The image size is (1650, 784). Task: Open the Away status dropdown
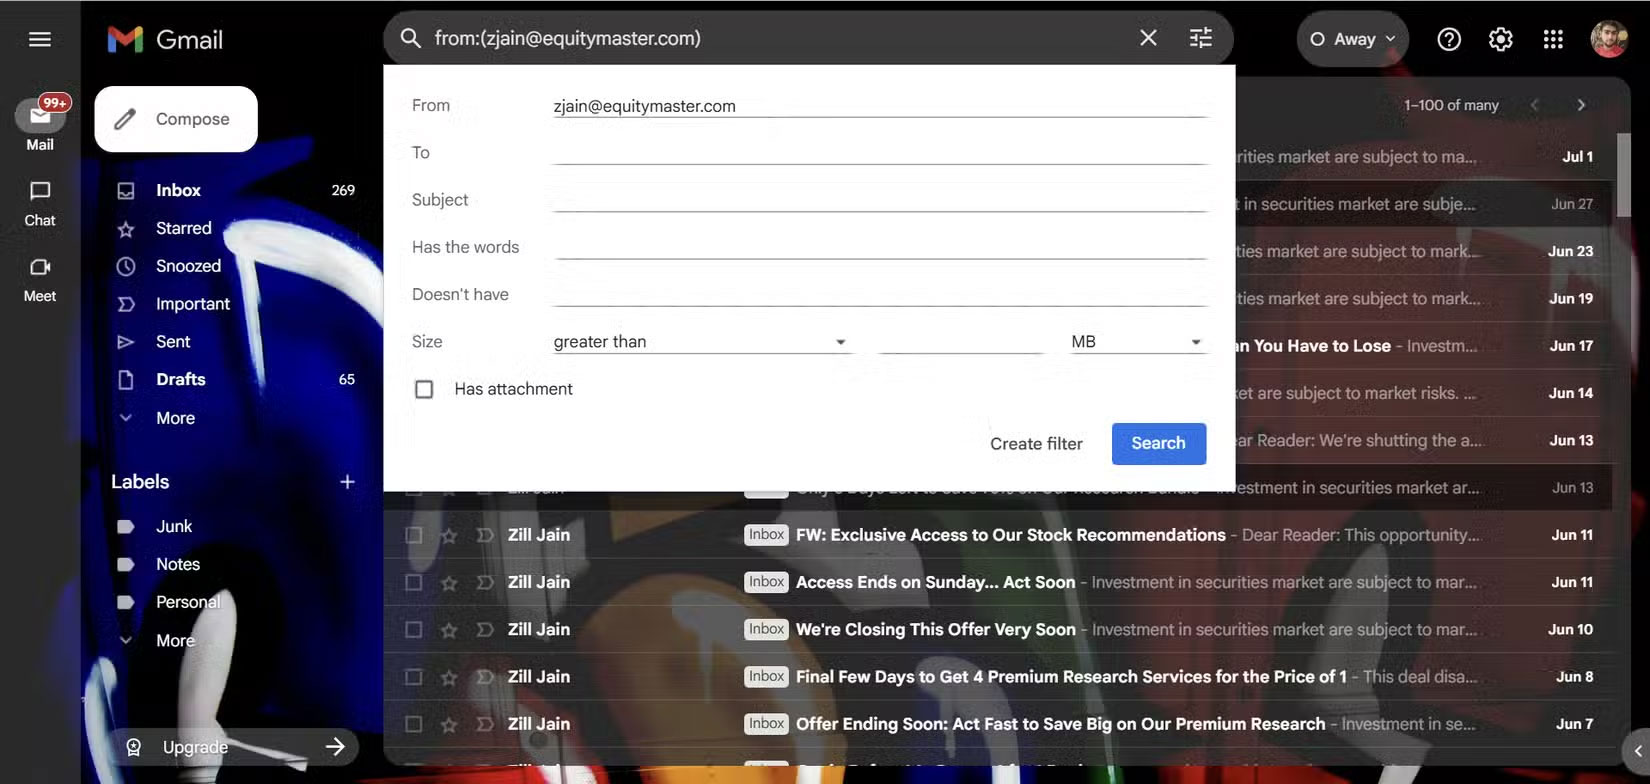(x=1352, y=39)
